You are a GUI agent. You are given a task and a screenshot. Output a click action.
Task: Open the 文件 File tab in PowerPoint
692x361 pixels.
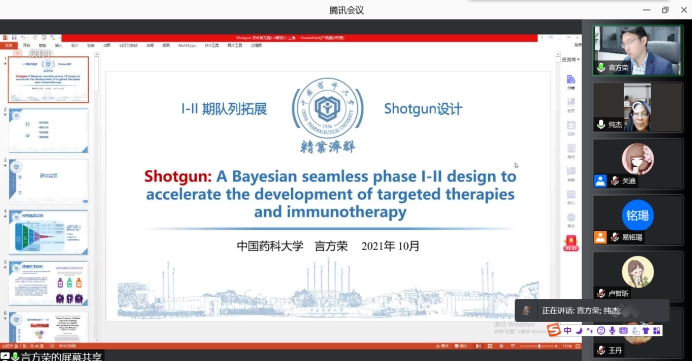(x=8, y=45)
